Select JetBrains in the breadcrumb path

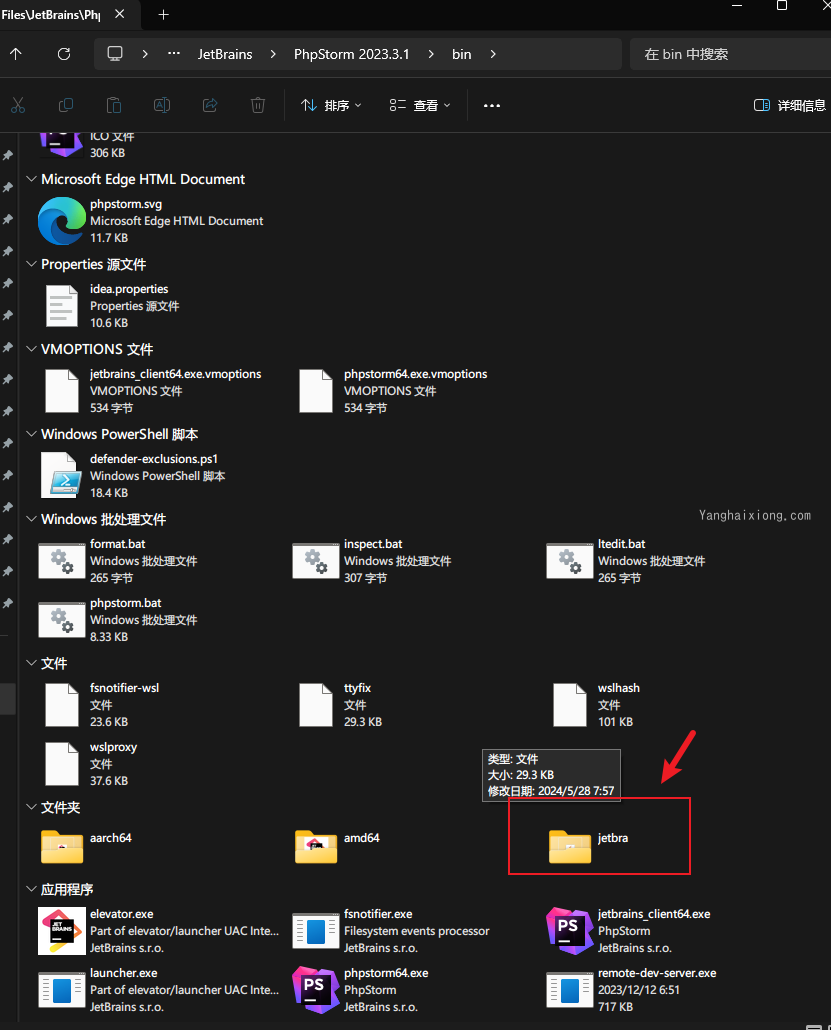[x=225, y=54]
